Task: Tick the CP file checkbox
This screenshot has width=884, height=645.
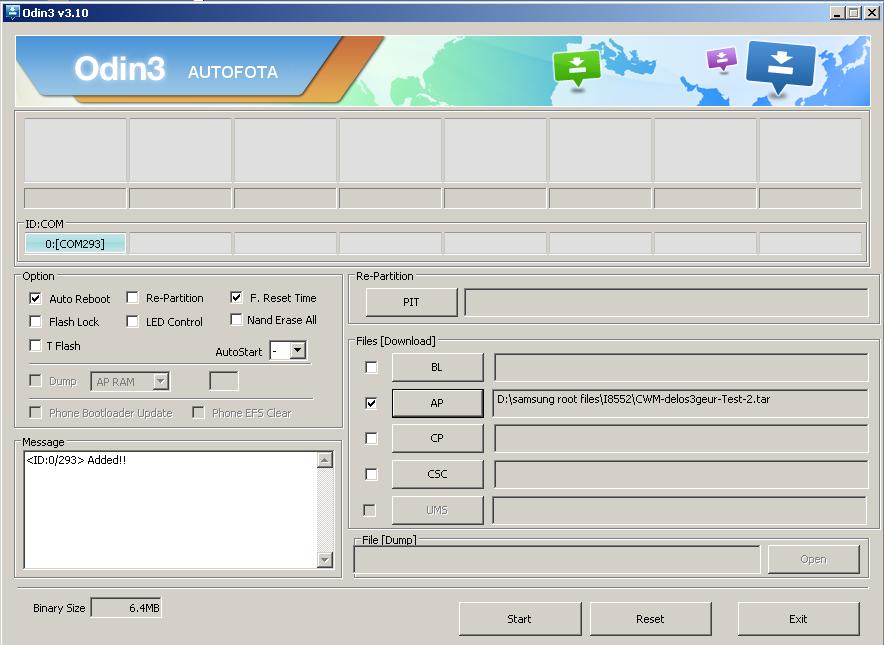Action: 371,438
